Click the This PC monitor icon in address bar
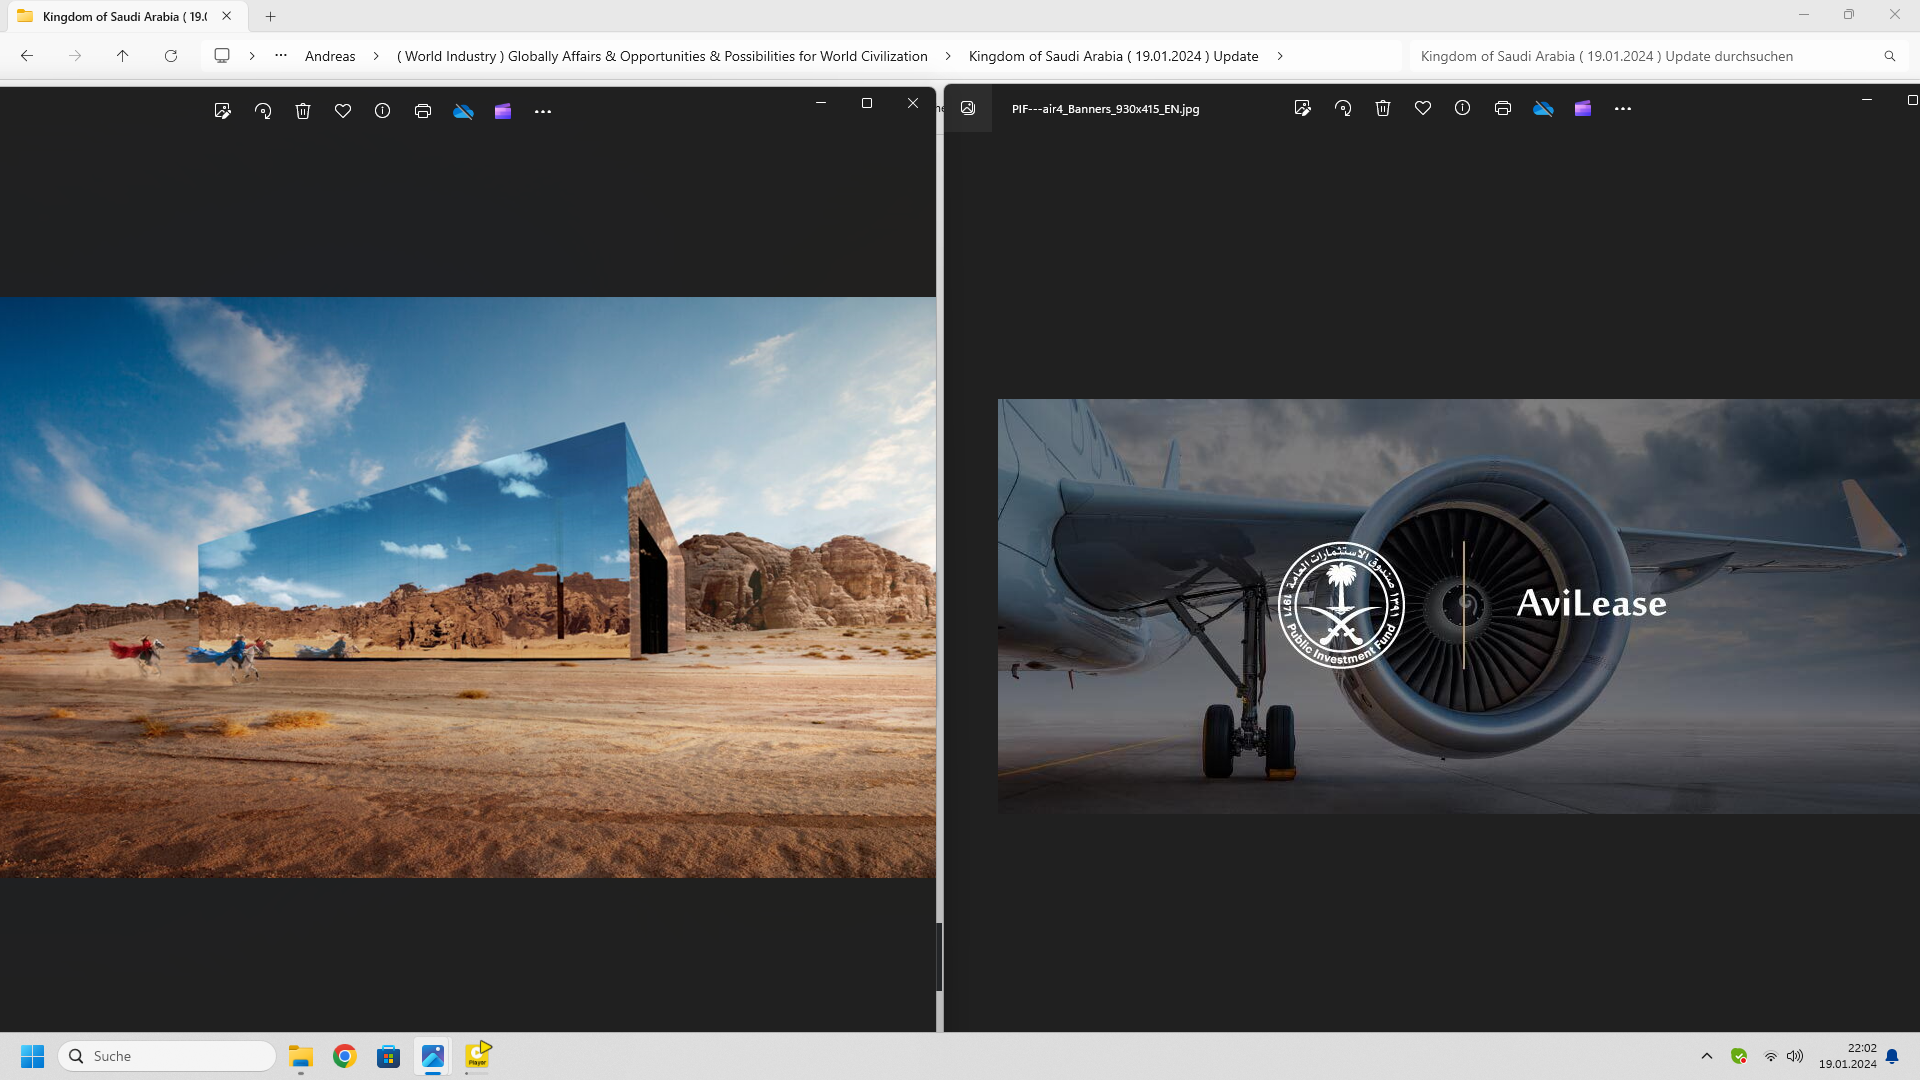Image resolution: width=1920 pixels, height=1080 pixels. (222, 56)
